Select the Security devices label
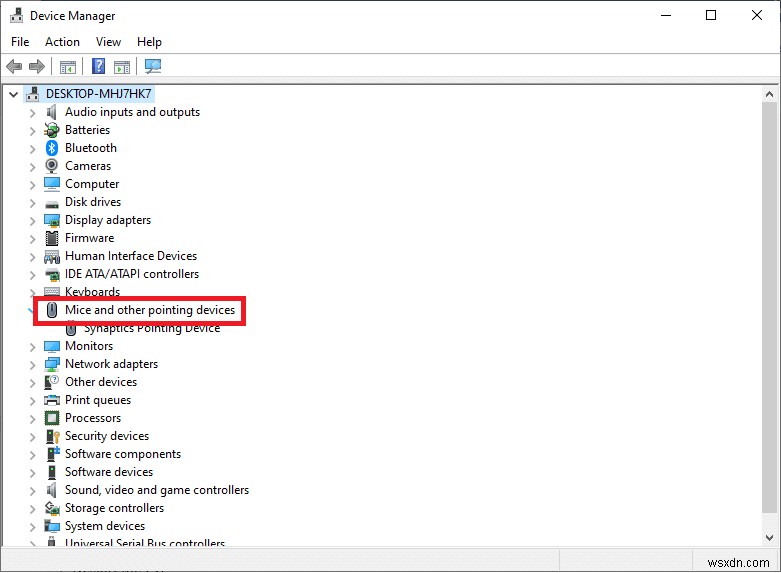The width and height of the screenshot is (781, 573). (107, 436)
